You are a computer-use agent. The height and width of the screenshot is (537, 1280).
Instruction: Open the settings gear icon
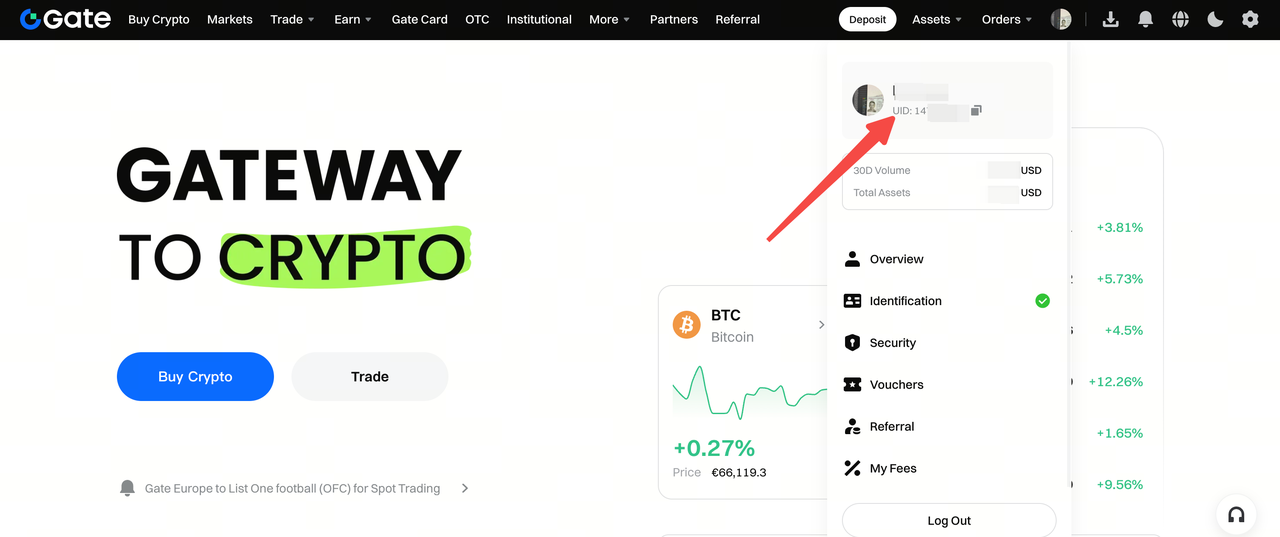1250,19
